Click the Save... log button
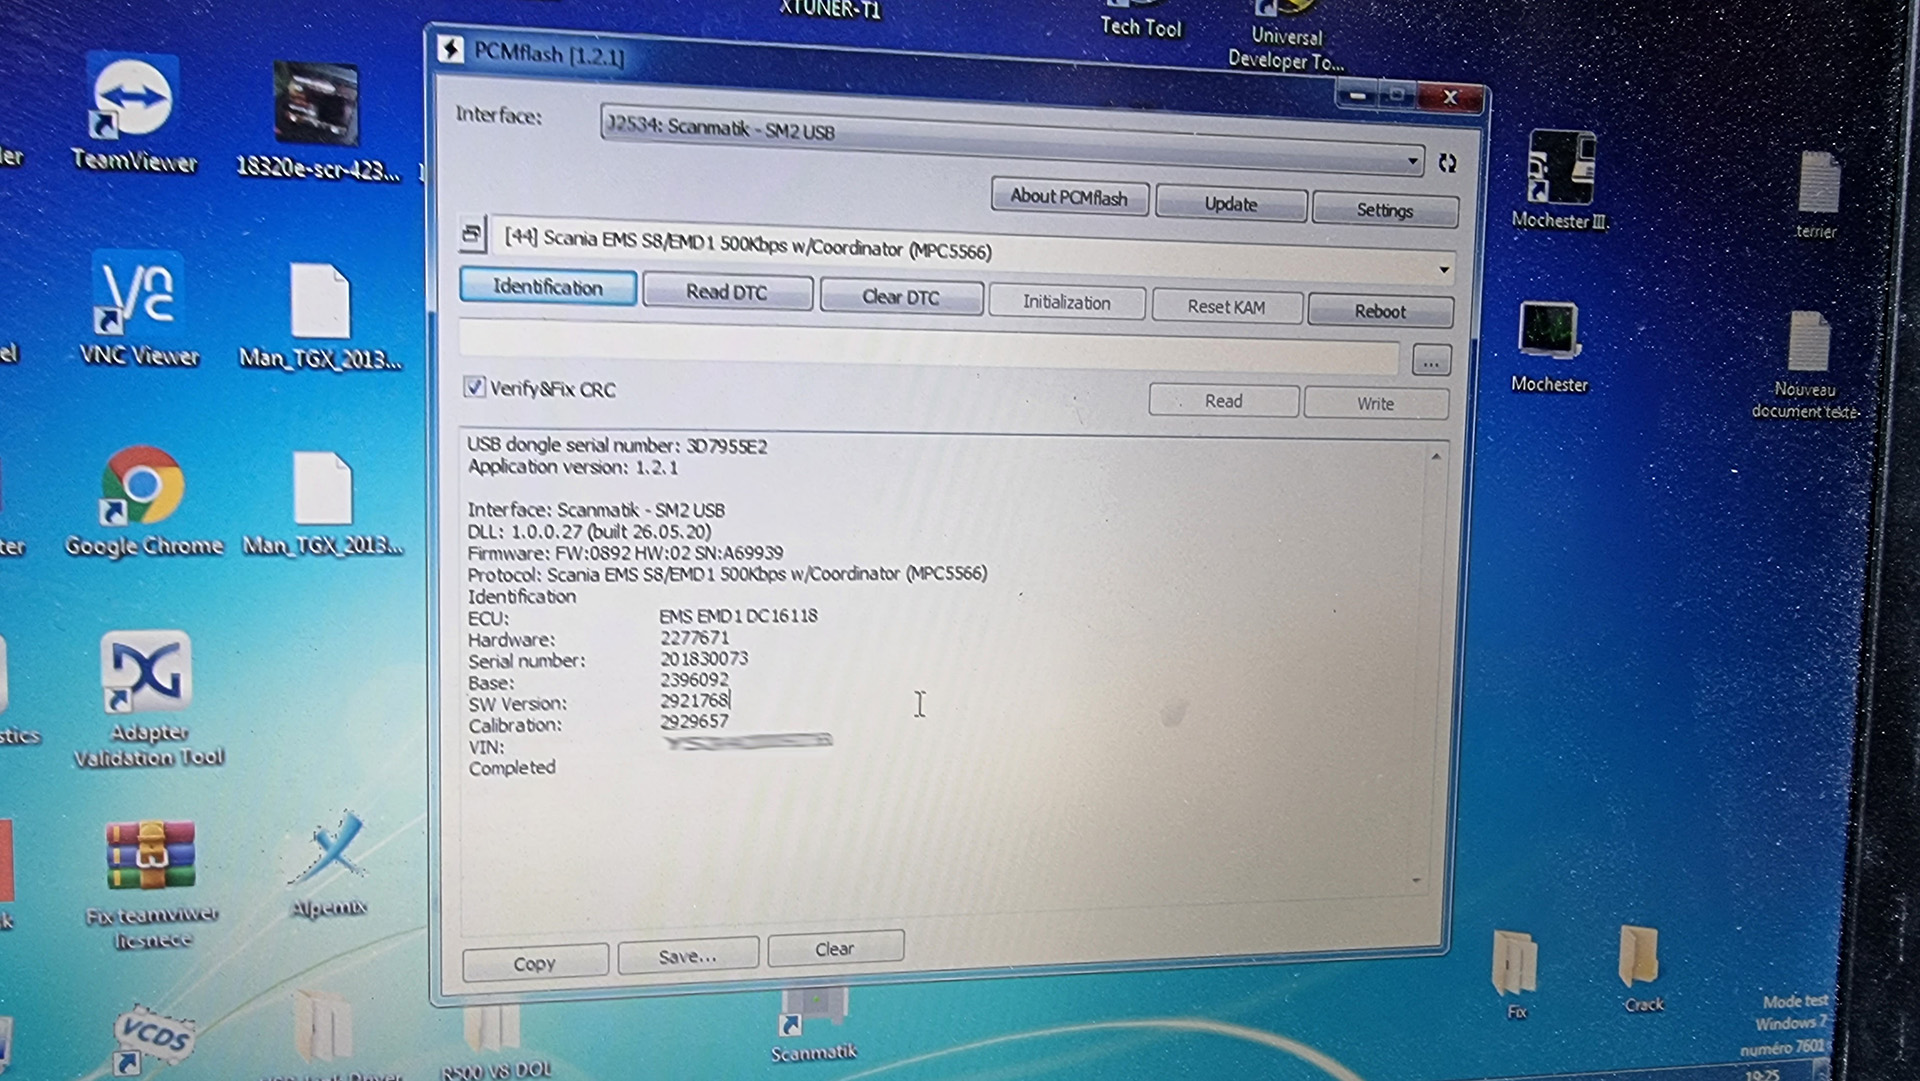This screenshot has height=1081, width=1920. [687, 956]
